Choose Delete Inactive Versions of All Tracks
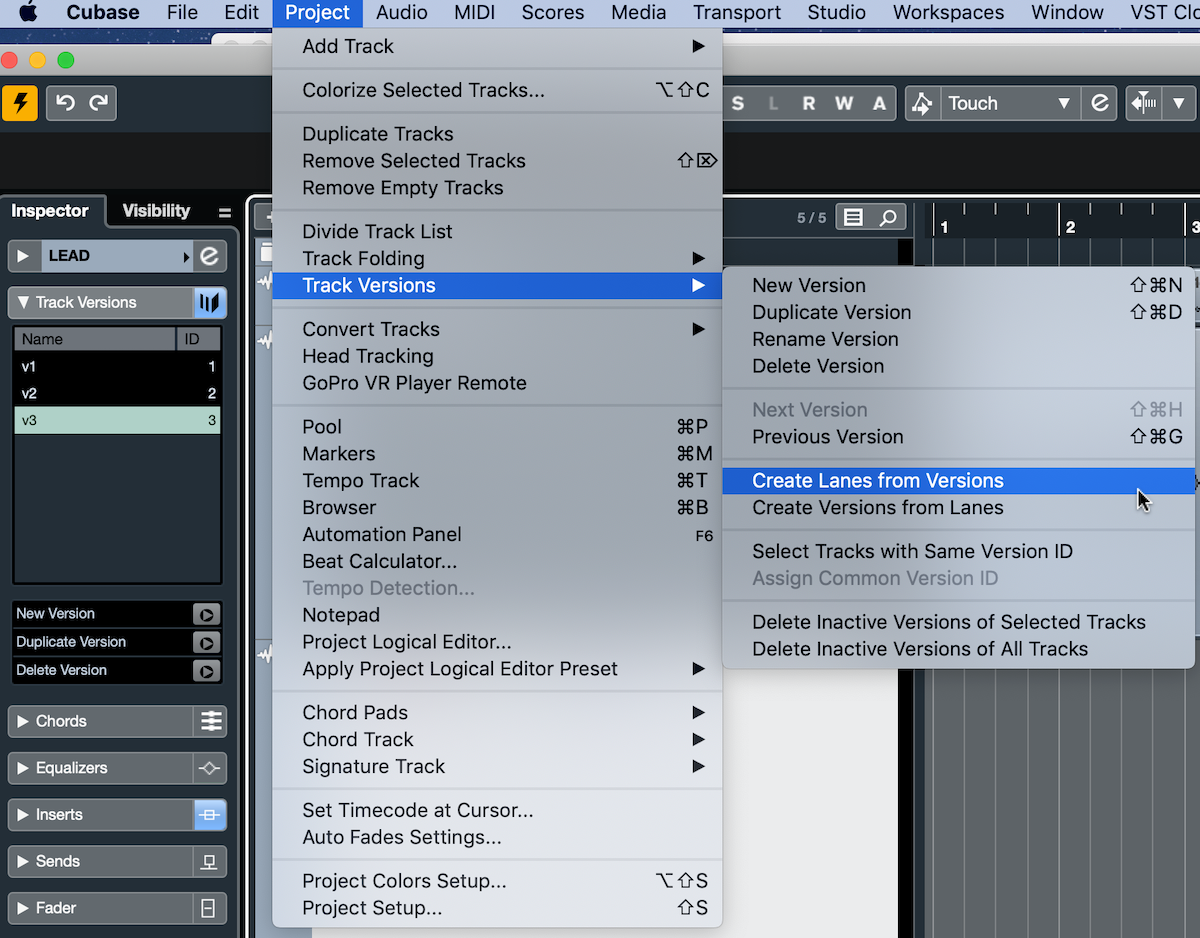 958,649
